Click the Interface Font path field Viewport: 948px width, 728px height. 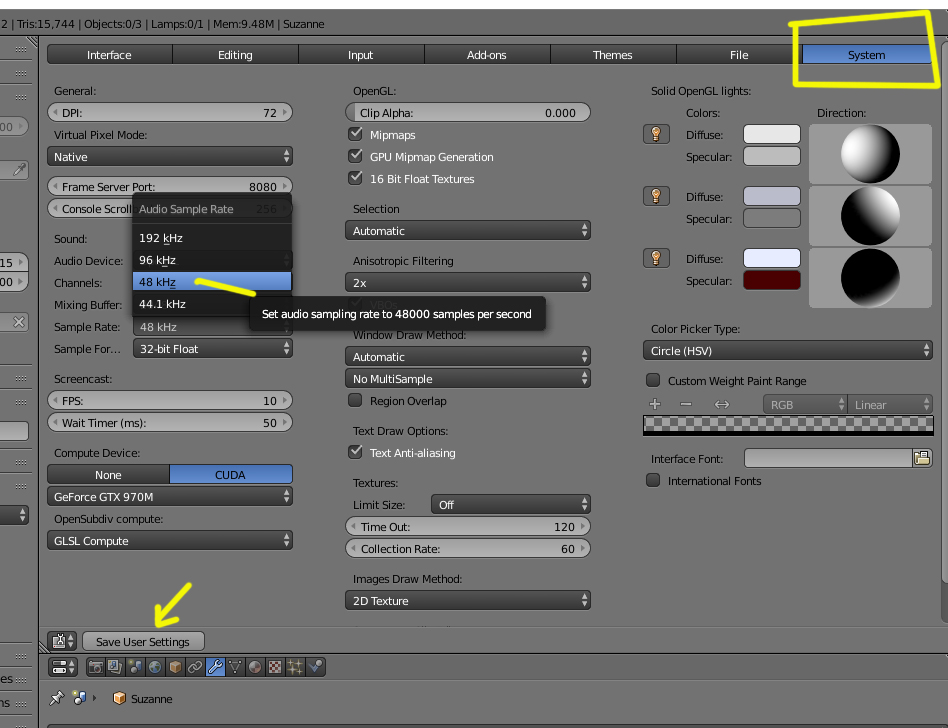click(x=828, y=458)
